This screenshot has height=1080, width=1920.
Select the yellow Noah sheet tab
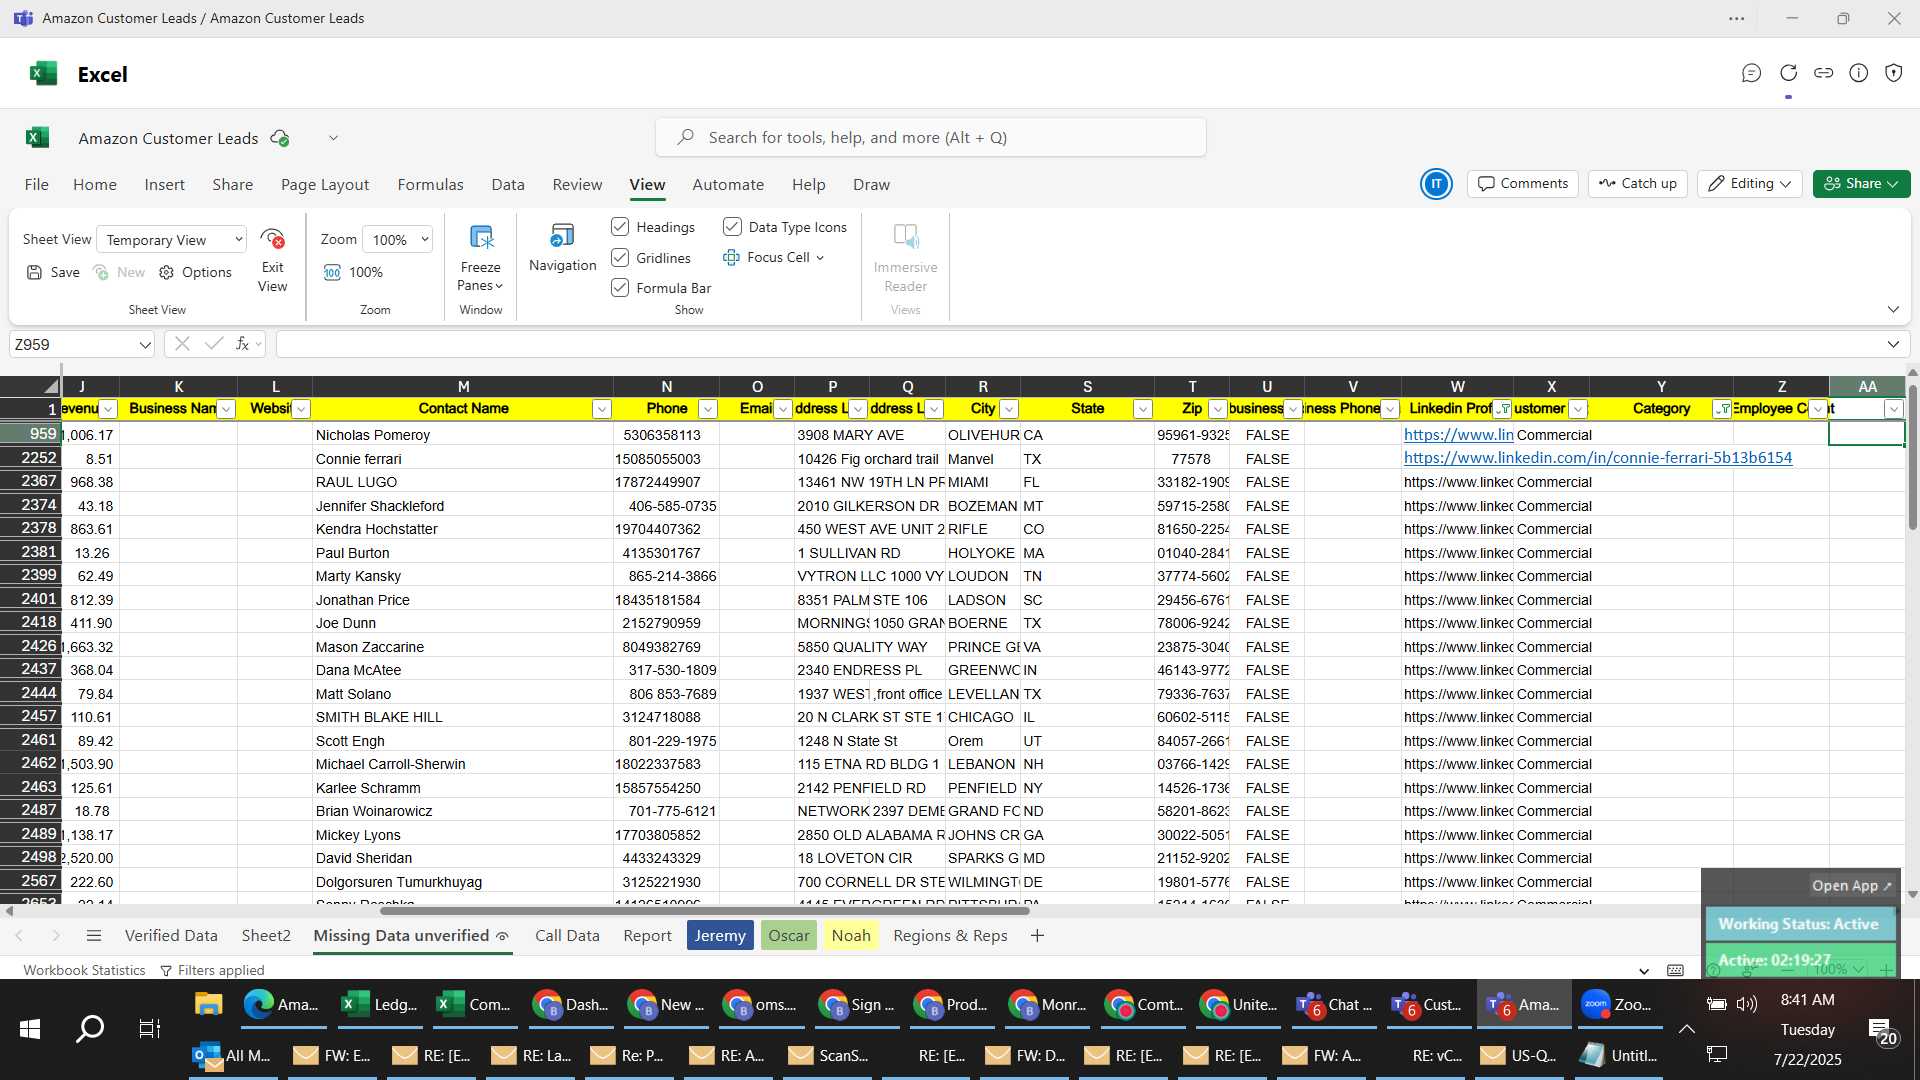click(x=851, y=936)
